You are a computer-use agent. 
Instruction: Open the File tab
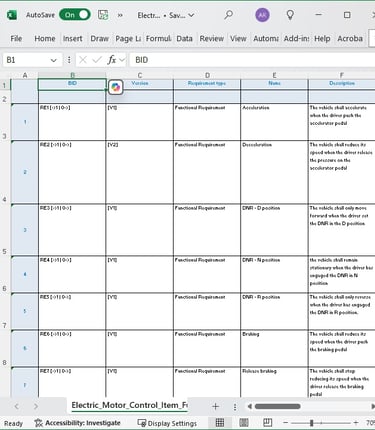click(x=16, y=39)
